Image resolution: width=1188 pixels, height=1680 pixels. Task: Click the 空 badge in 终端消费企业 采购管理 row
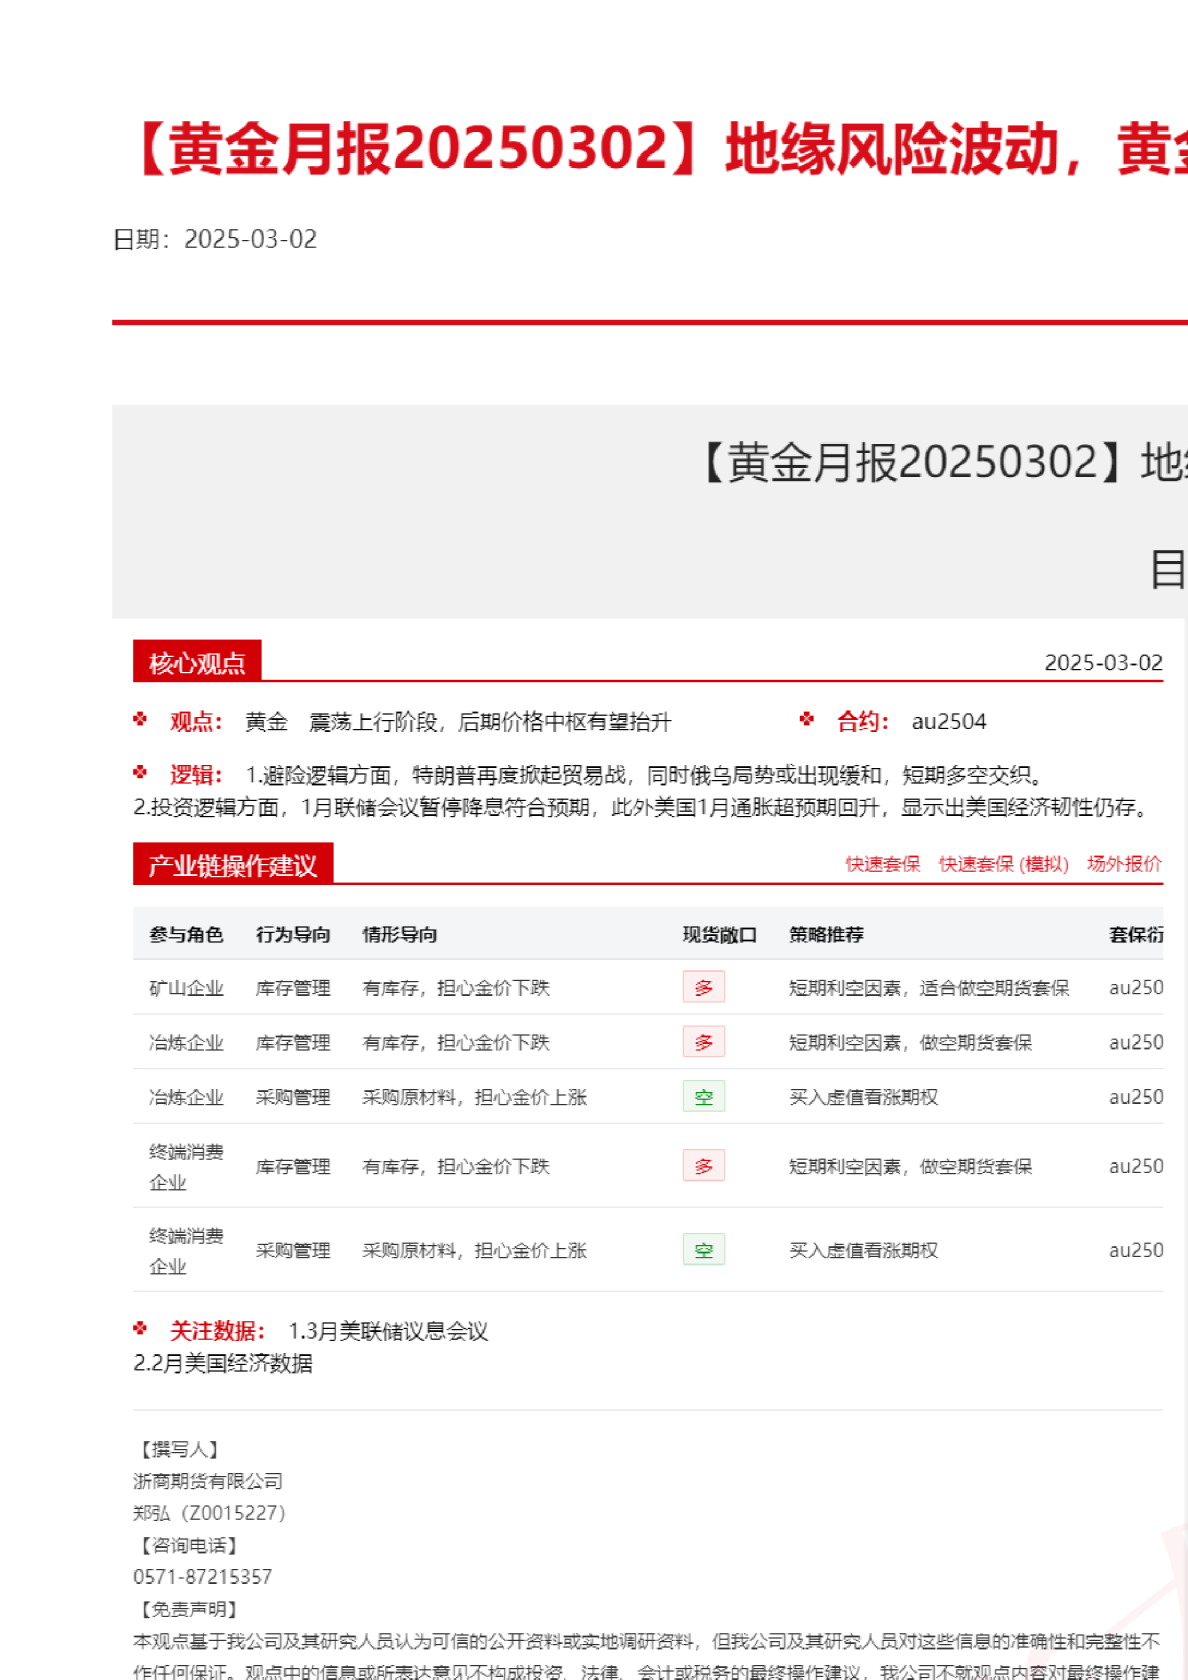click(x=703, y=1250)
